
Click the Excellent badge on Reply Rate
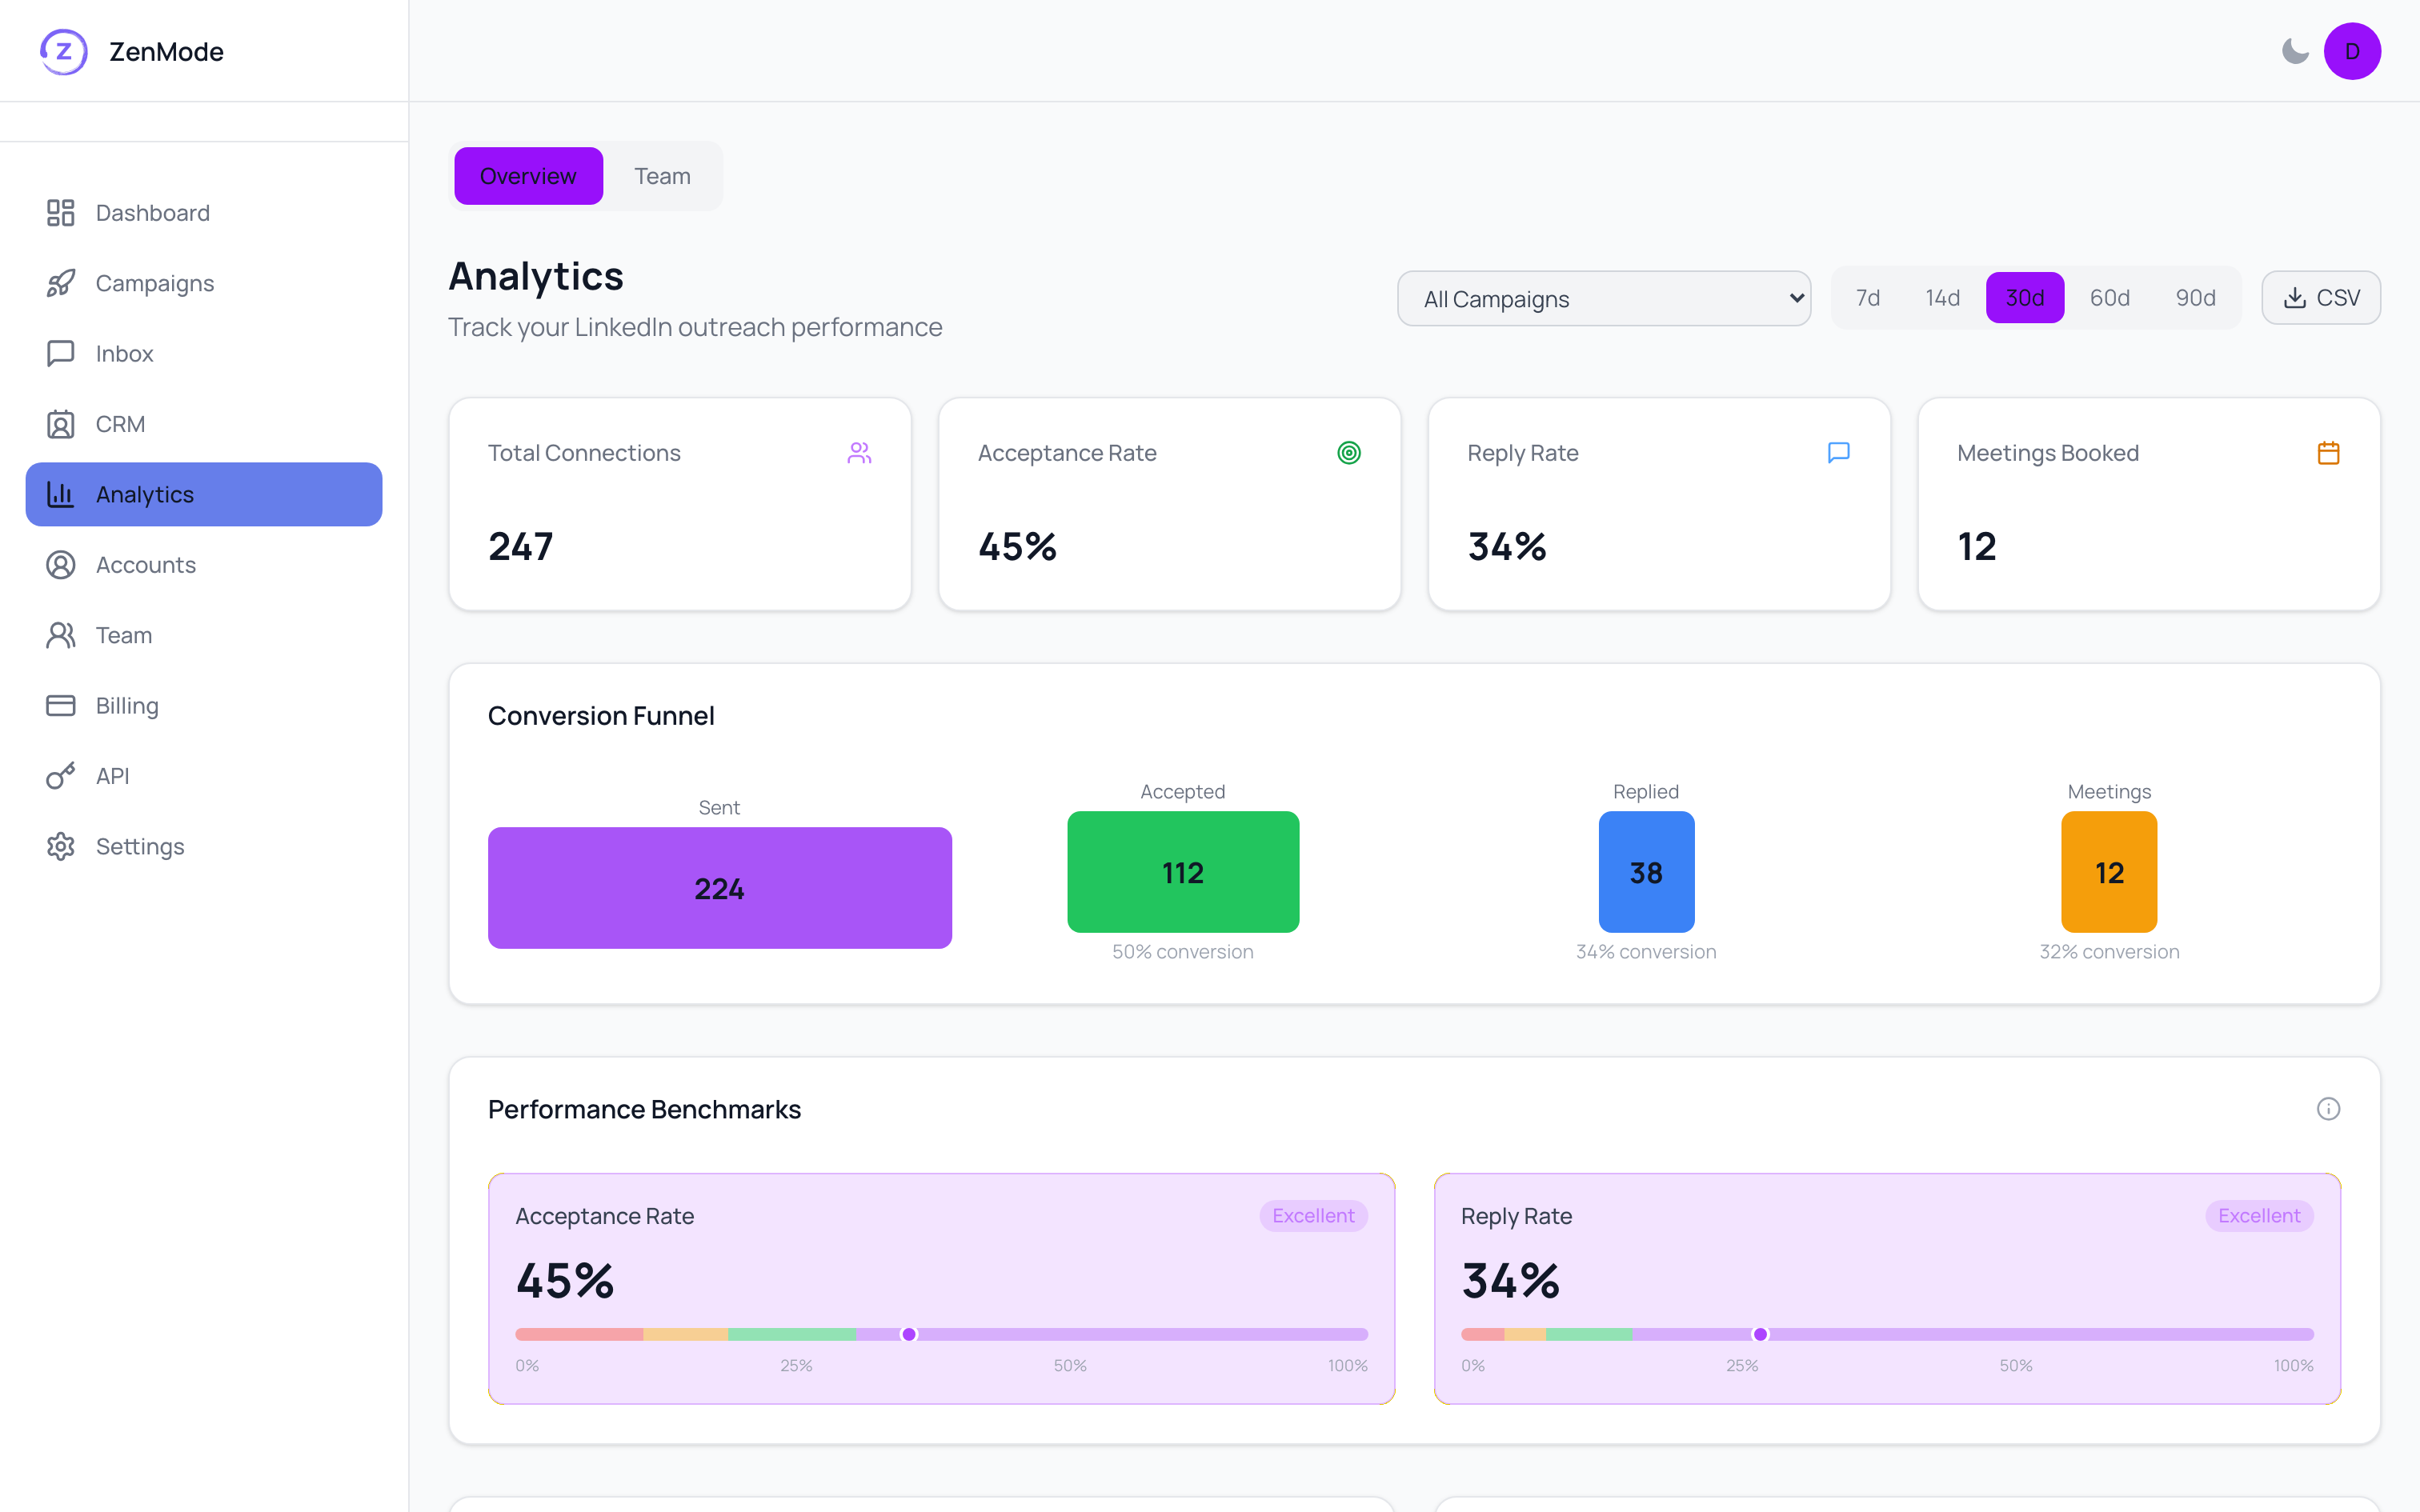pos(2259,1216)
